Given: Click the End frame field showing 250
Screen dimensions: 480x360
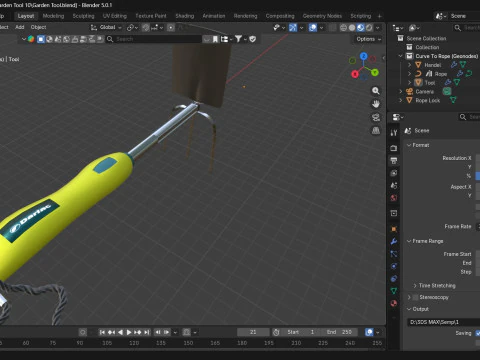Looking at the screenshot, I should [x=338, y=332].
